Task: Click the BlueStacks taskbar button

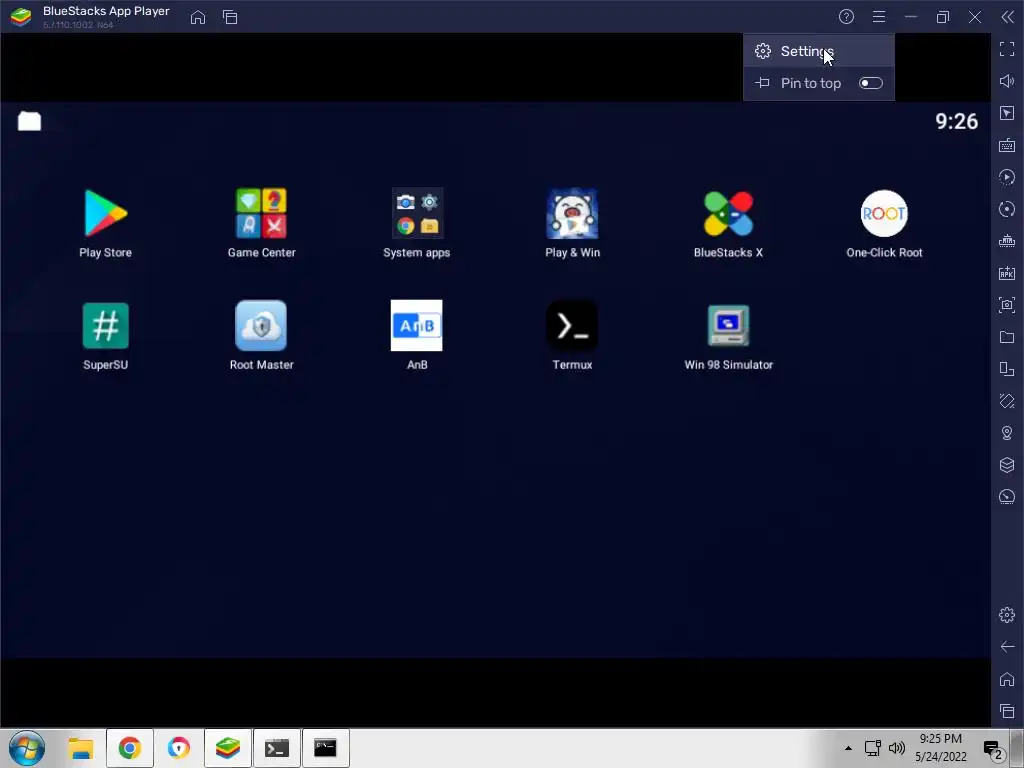Action: point(227,748)
